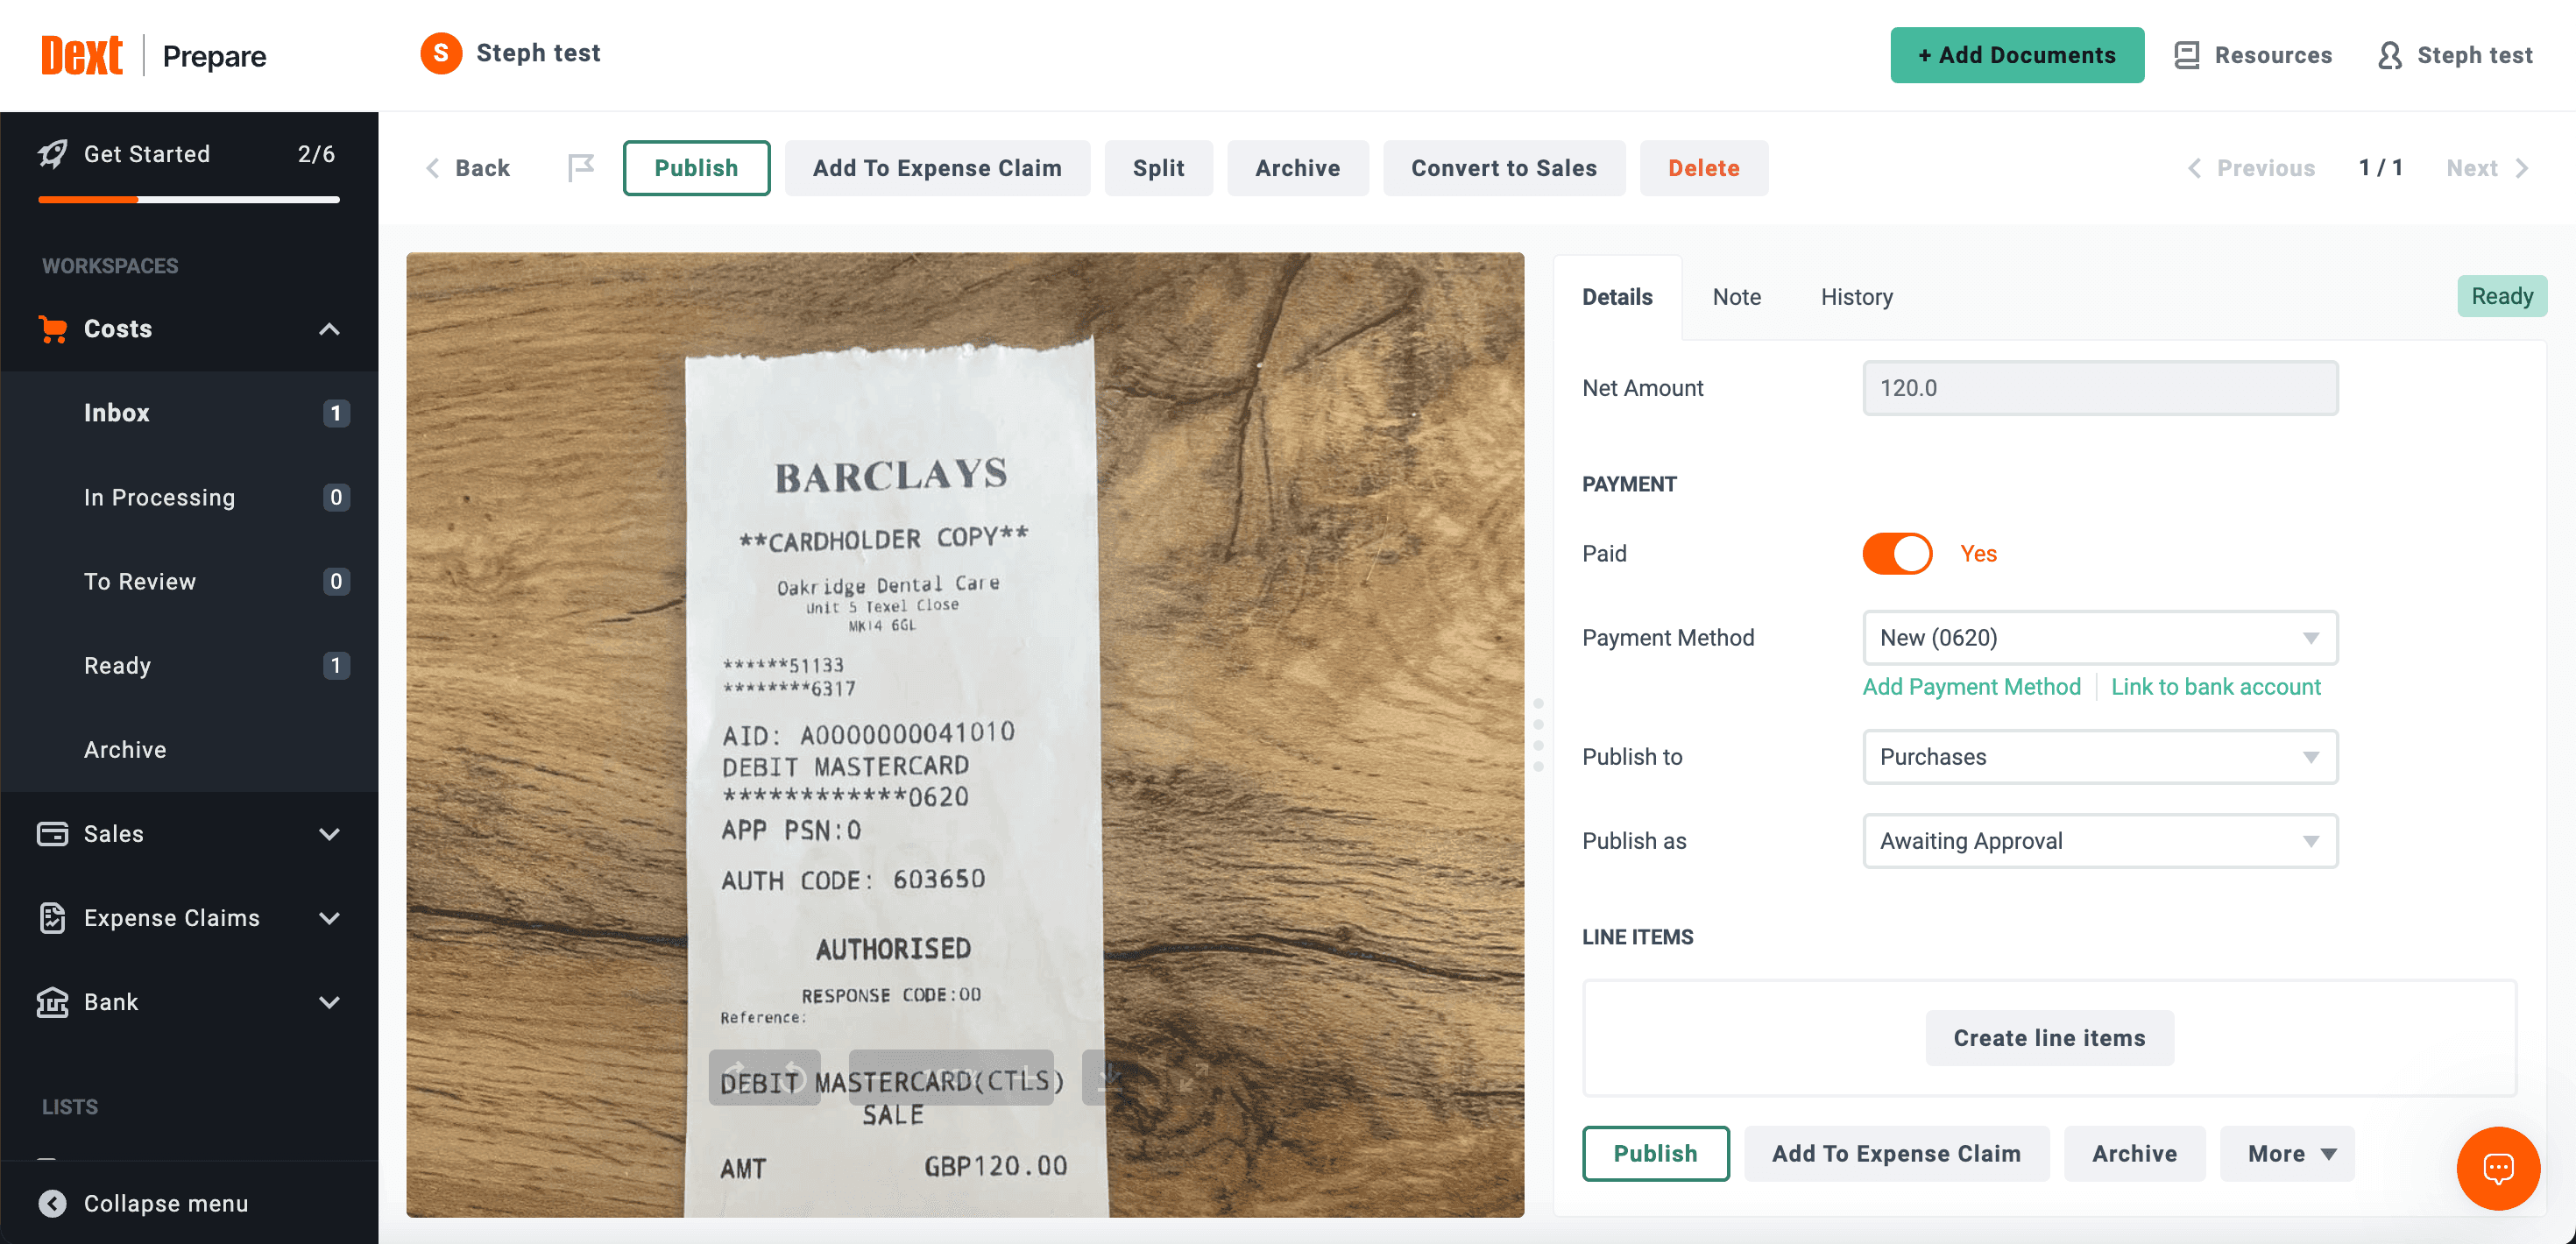Open the live chat support bubble
Viewport: 2576px width, 1244px height.
pos(2497,1167)
